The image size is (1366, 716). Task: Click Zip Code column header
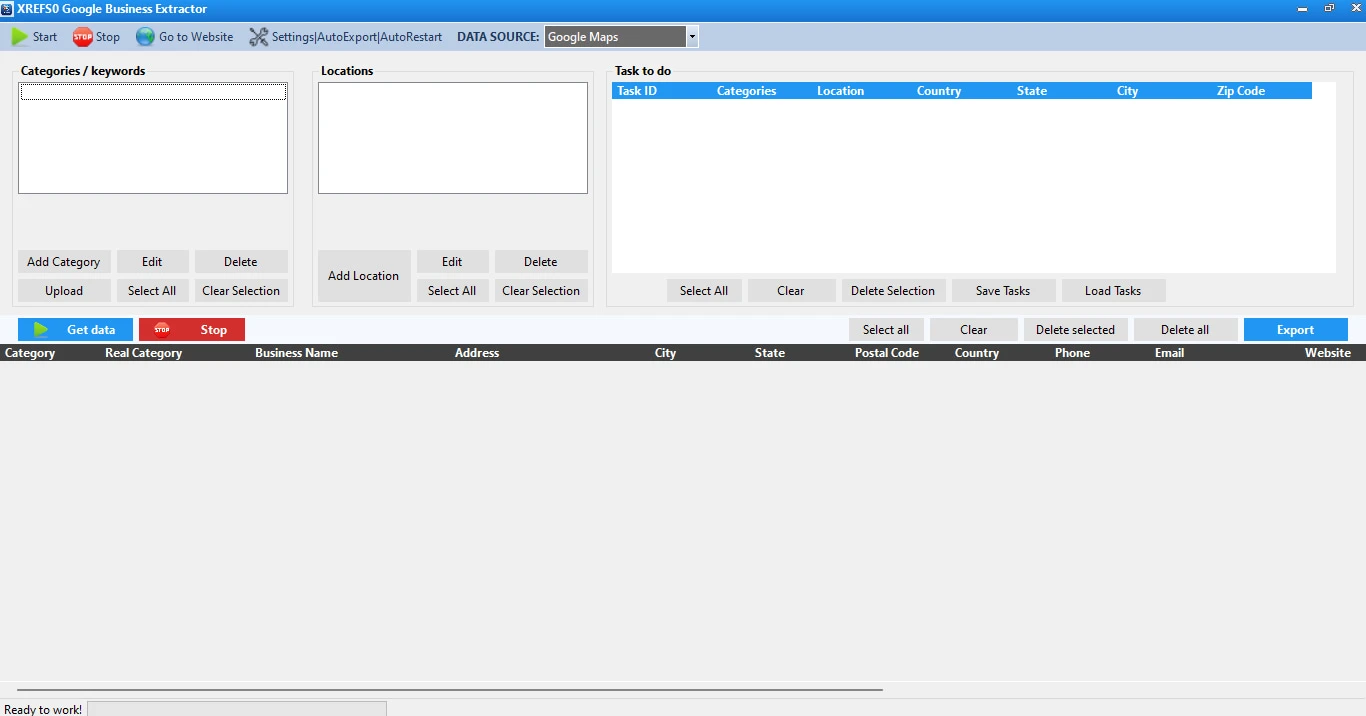tap(1241, 91)
